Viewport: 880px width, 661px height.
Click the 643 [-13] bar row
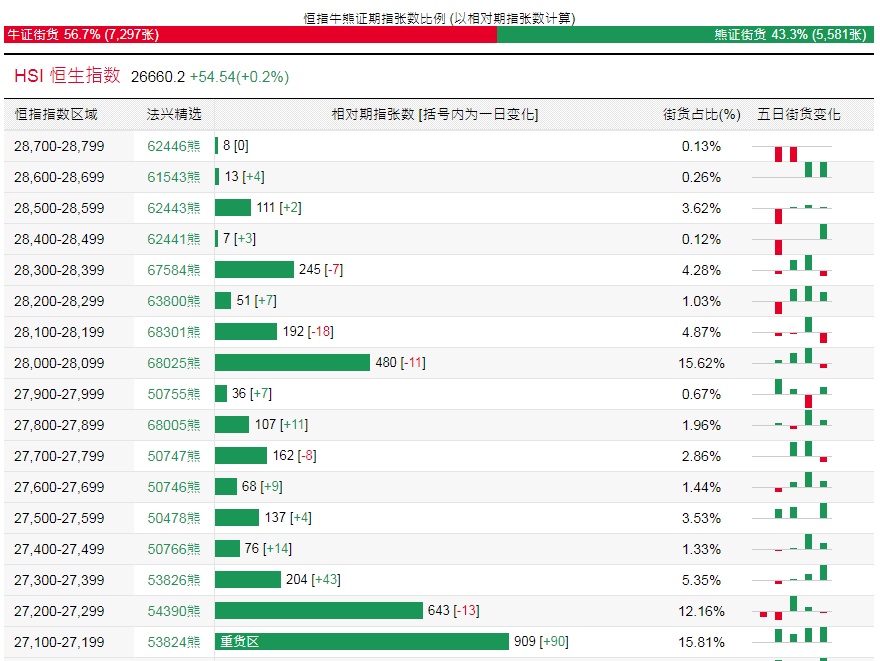318,610
